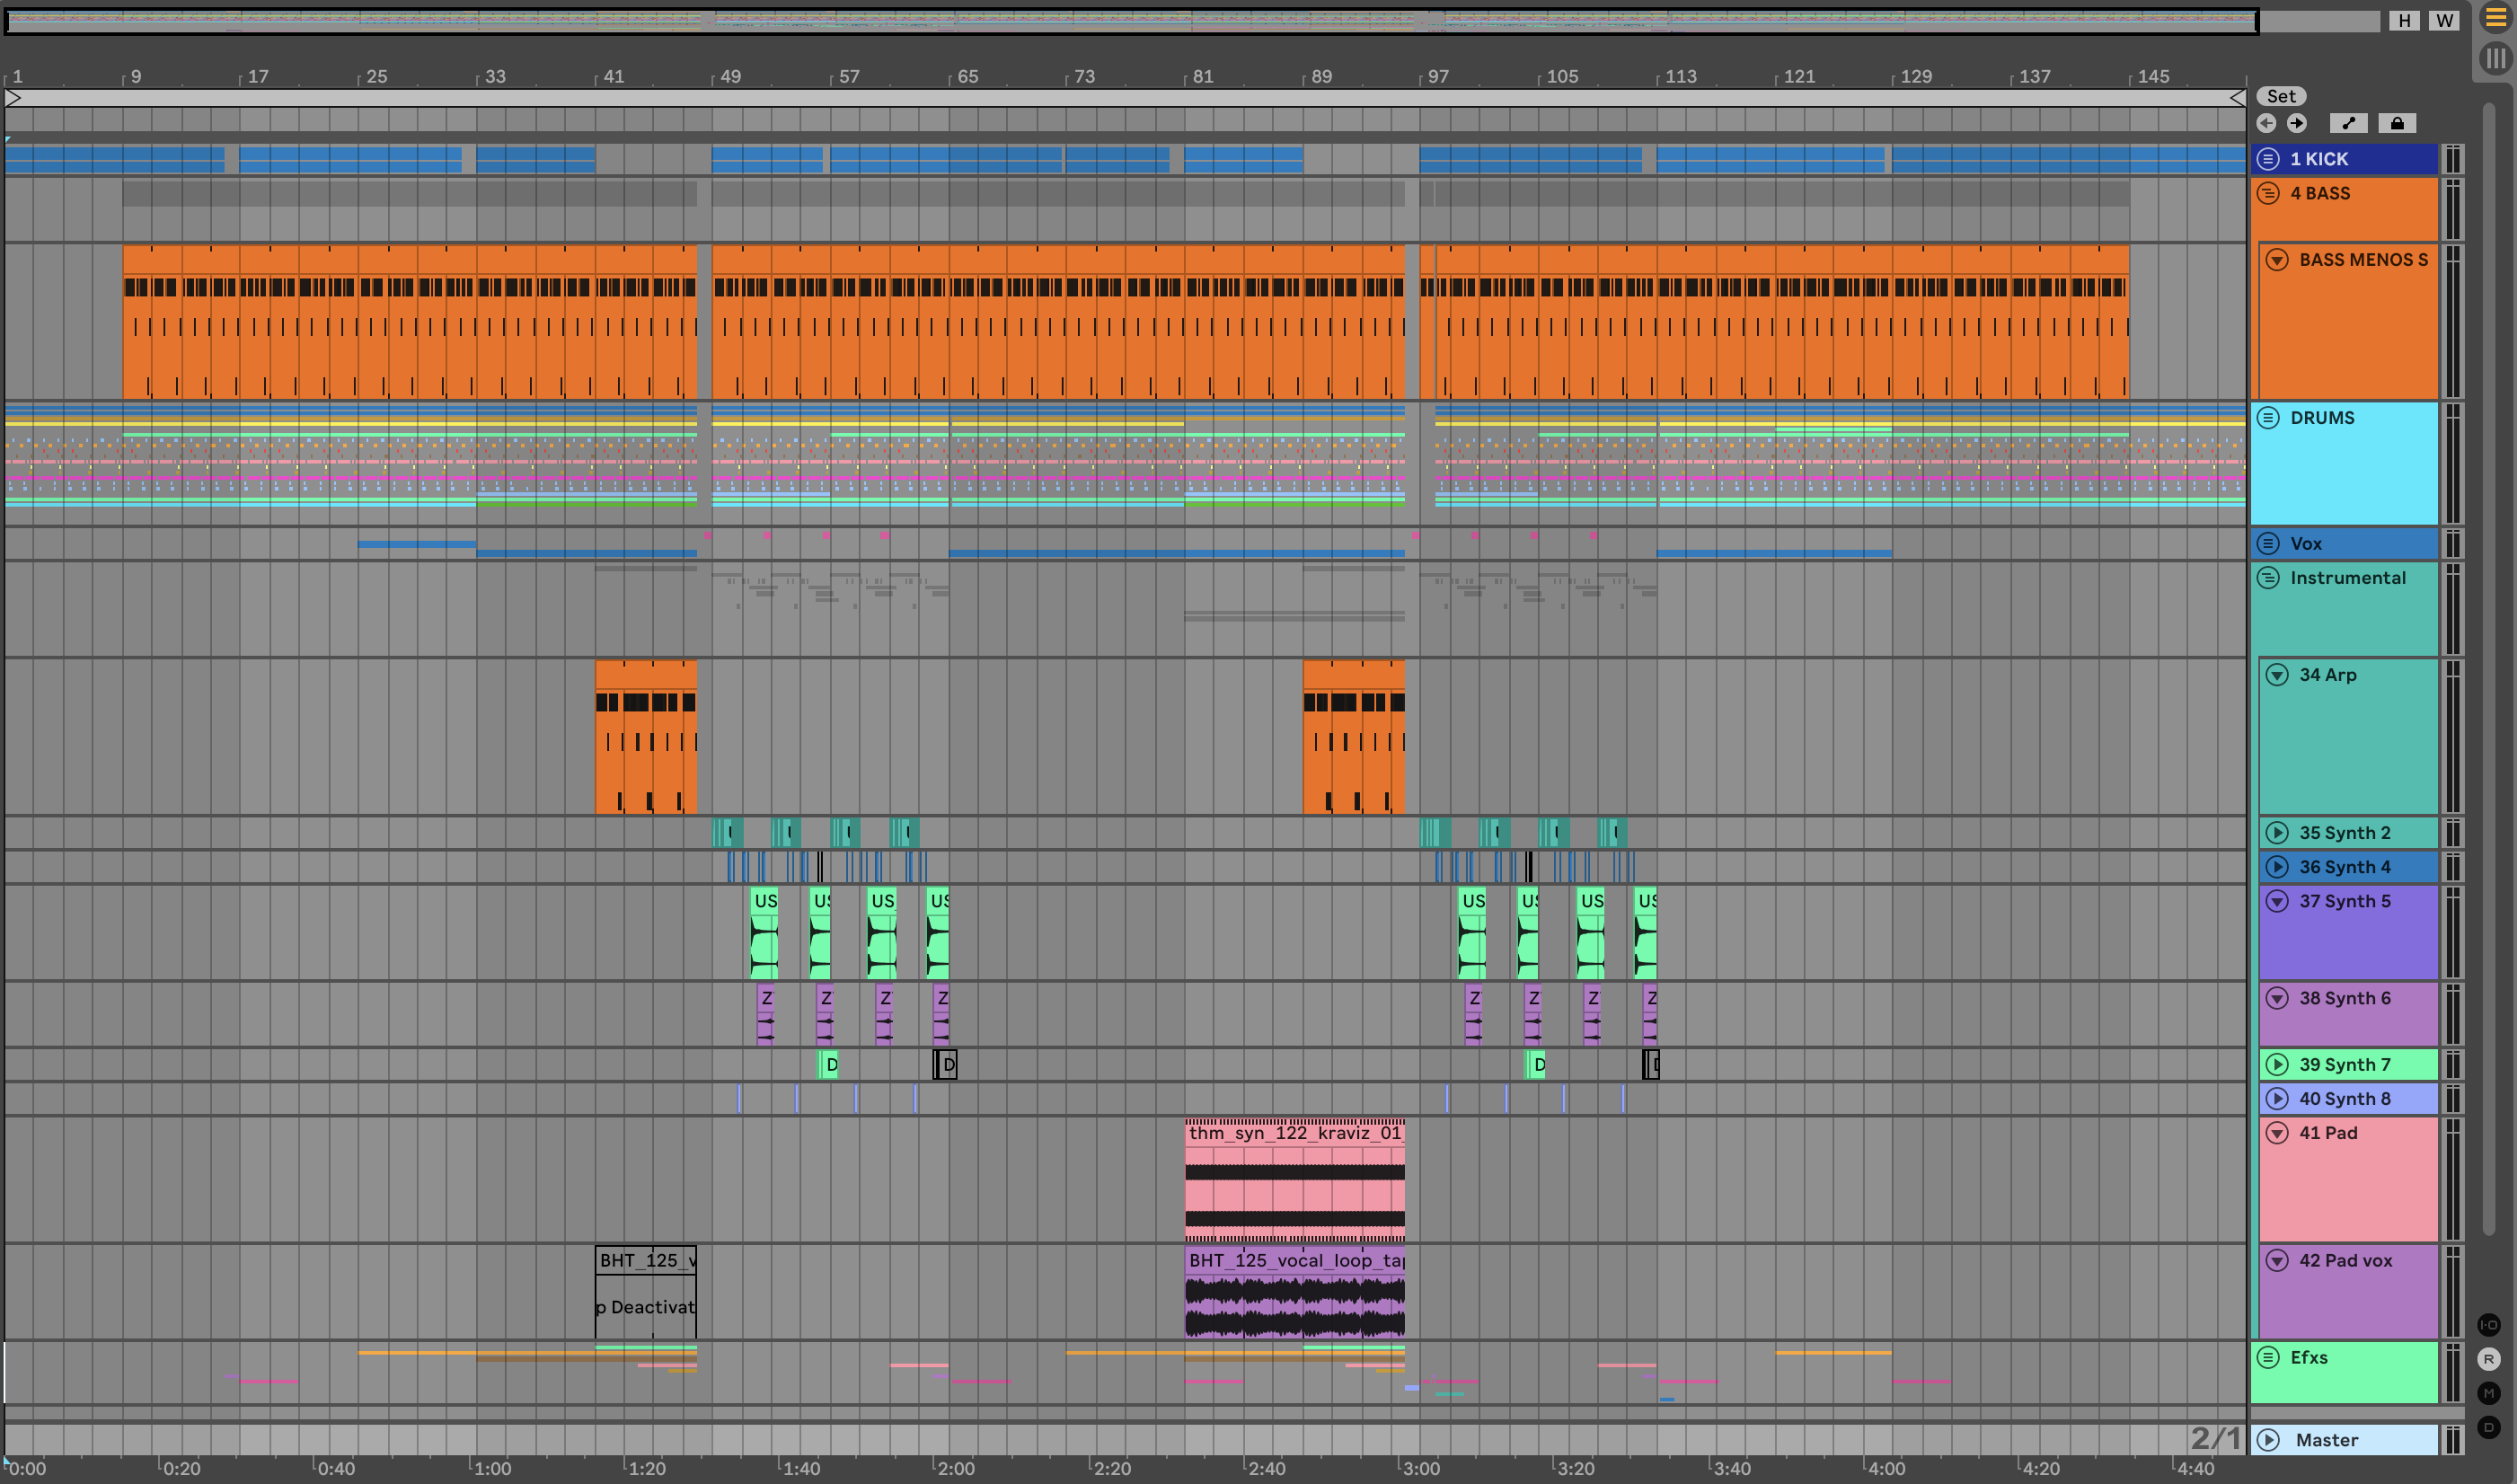Toggle the Returns (R) section visibility
2517x1484 pixels.
pyautogui.click(x=2489, y=1359)
